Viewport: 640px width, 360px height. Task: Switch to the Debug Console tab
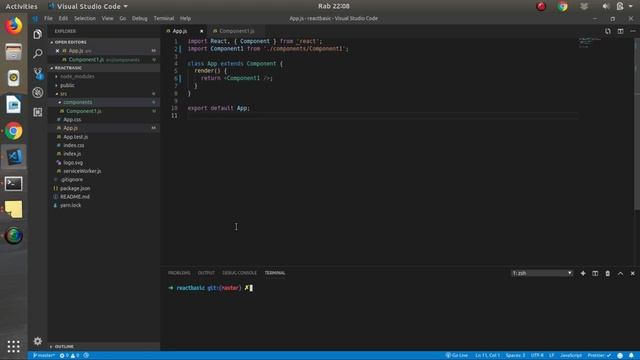click(240, 273)
